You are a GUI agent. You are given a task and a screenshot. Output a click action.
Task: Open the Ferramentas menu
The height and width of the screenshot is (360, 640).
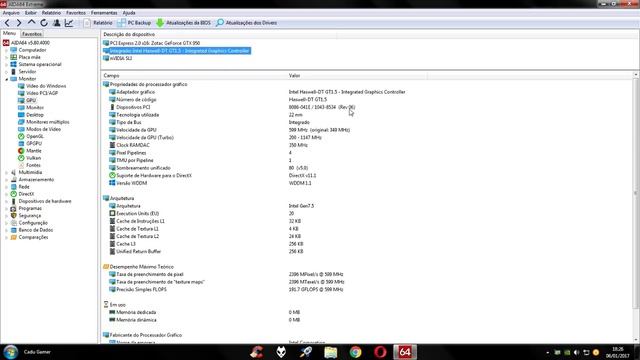(x=104, y=13)
